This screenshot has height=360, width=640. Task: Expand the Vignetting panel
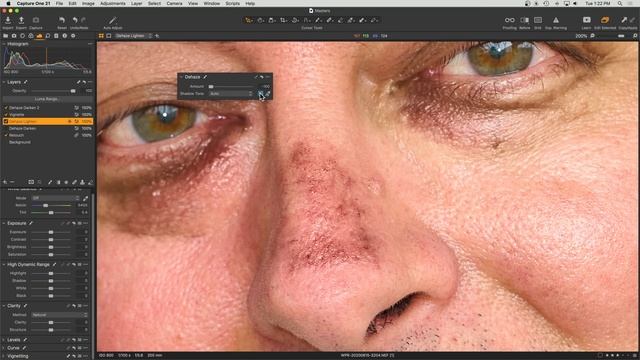click(4, 356)
